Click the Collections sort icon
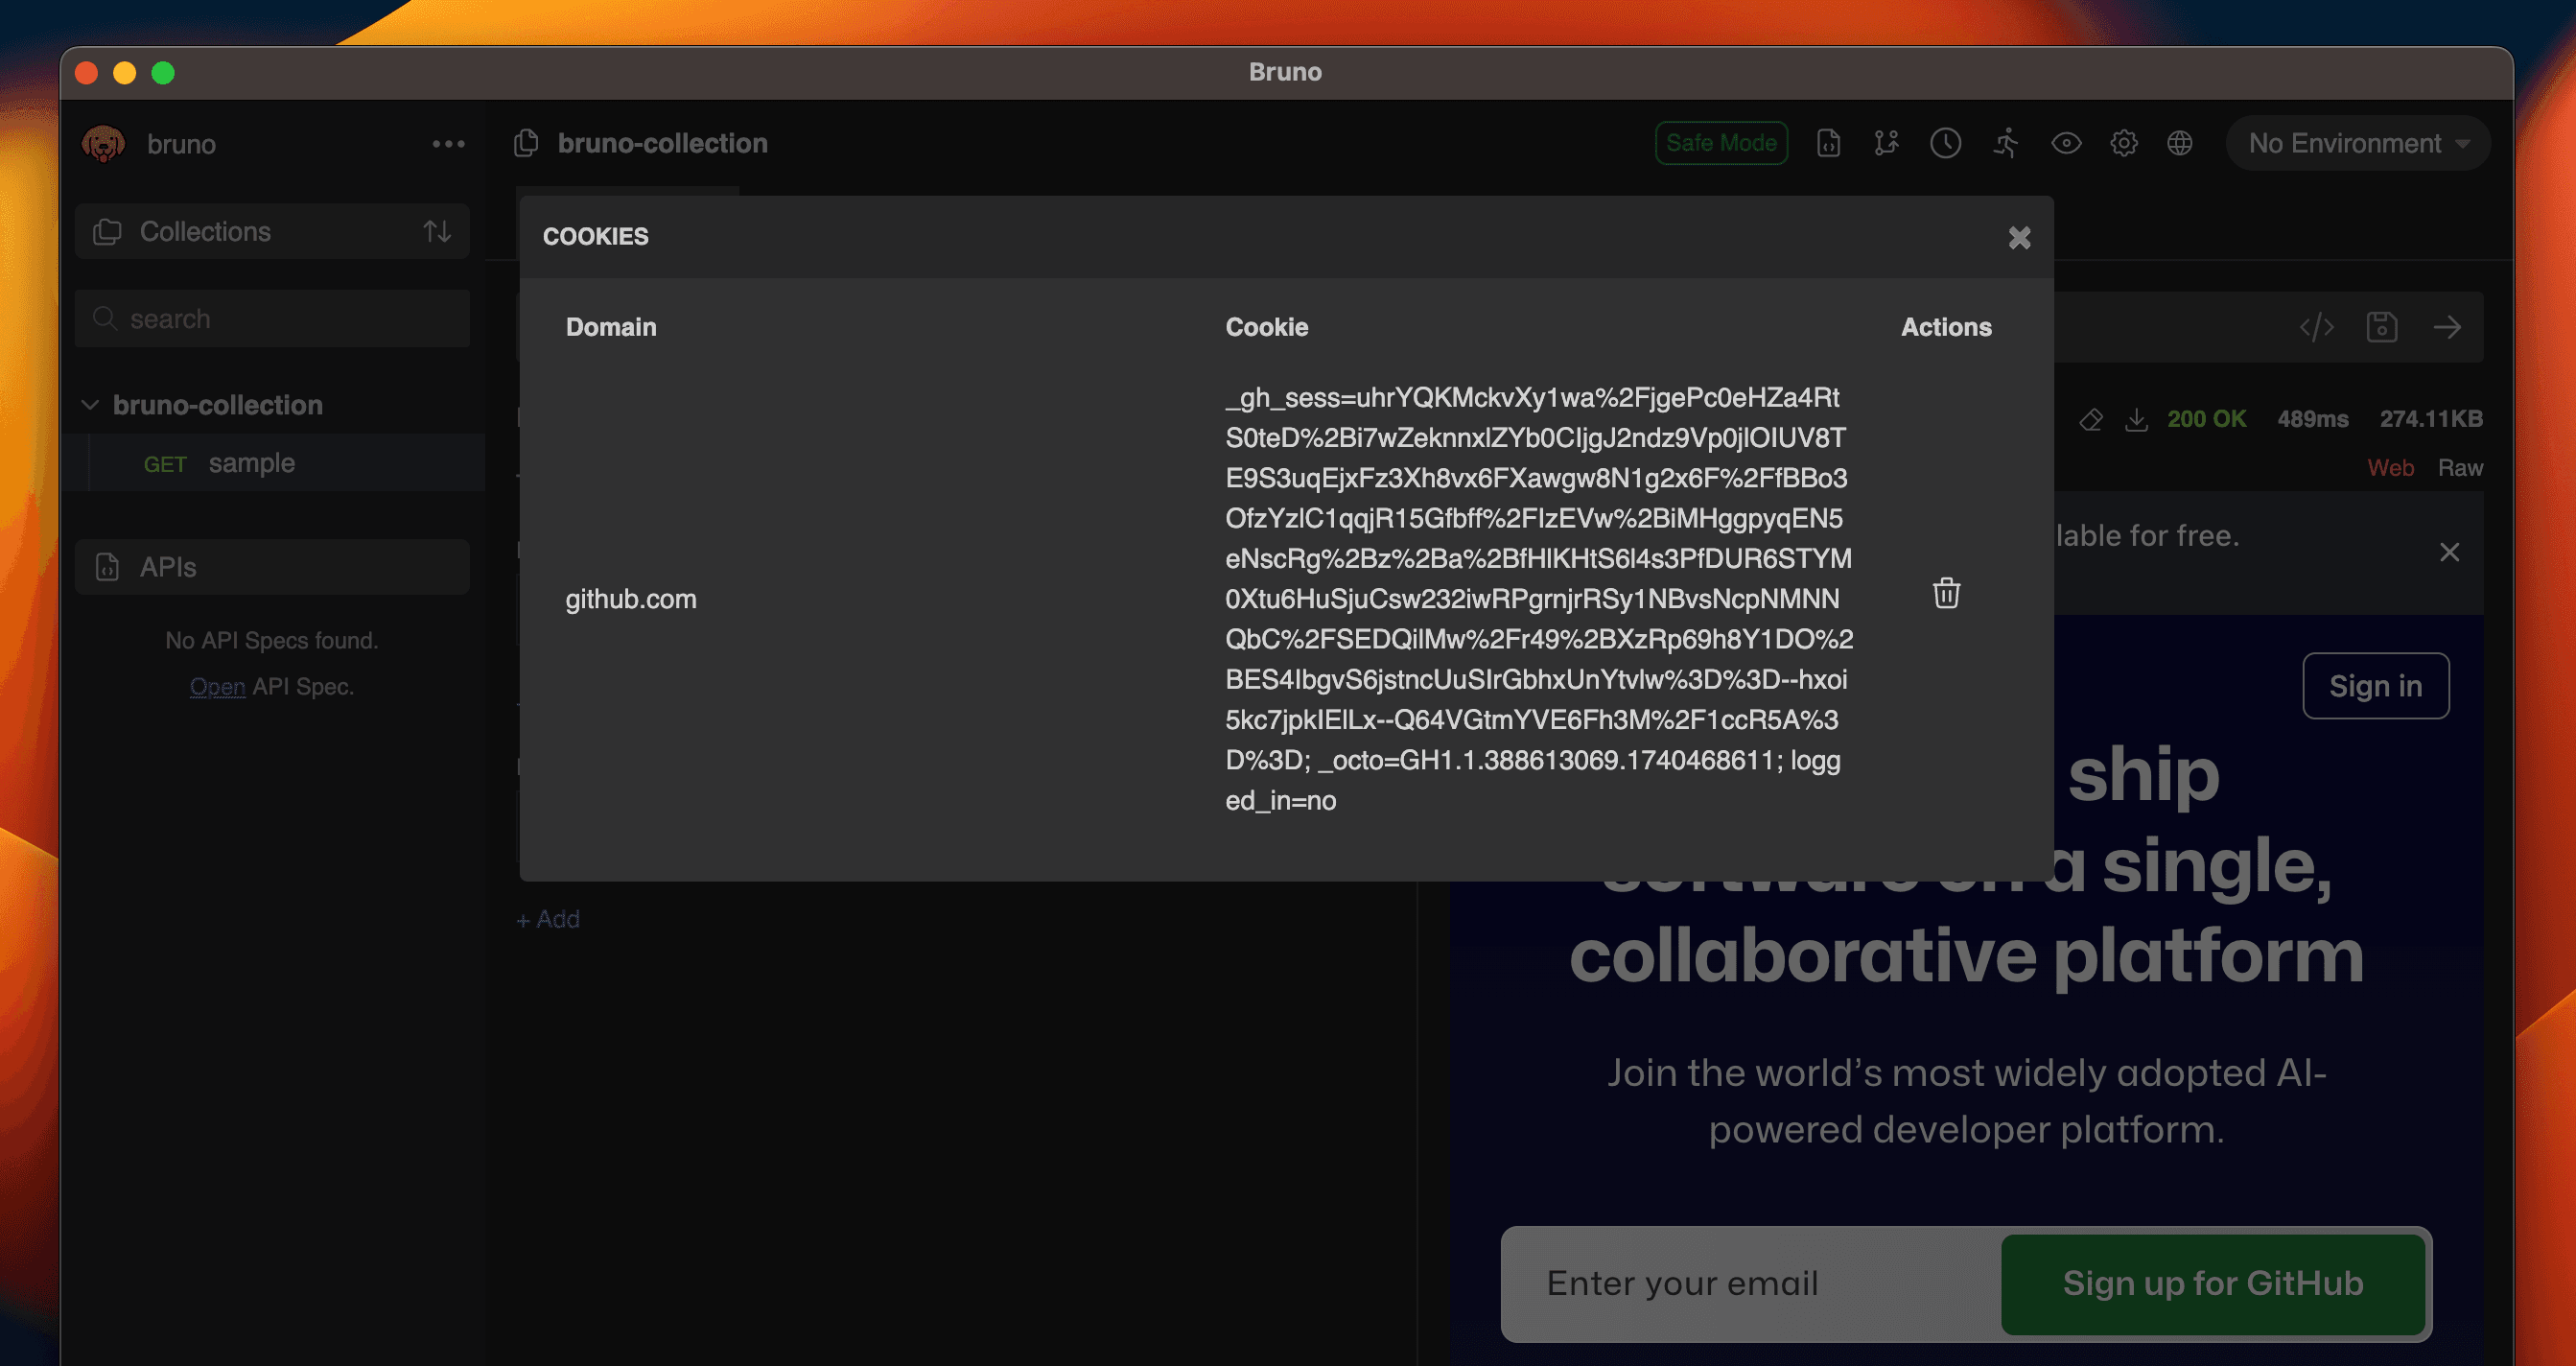The height and width of the screenshot is (1366, 2576). tap(438, 230)
